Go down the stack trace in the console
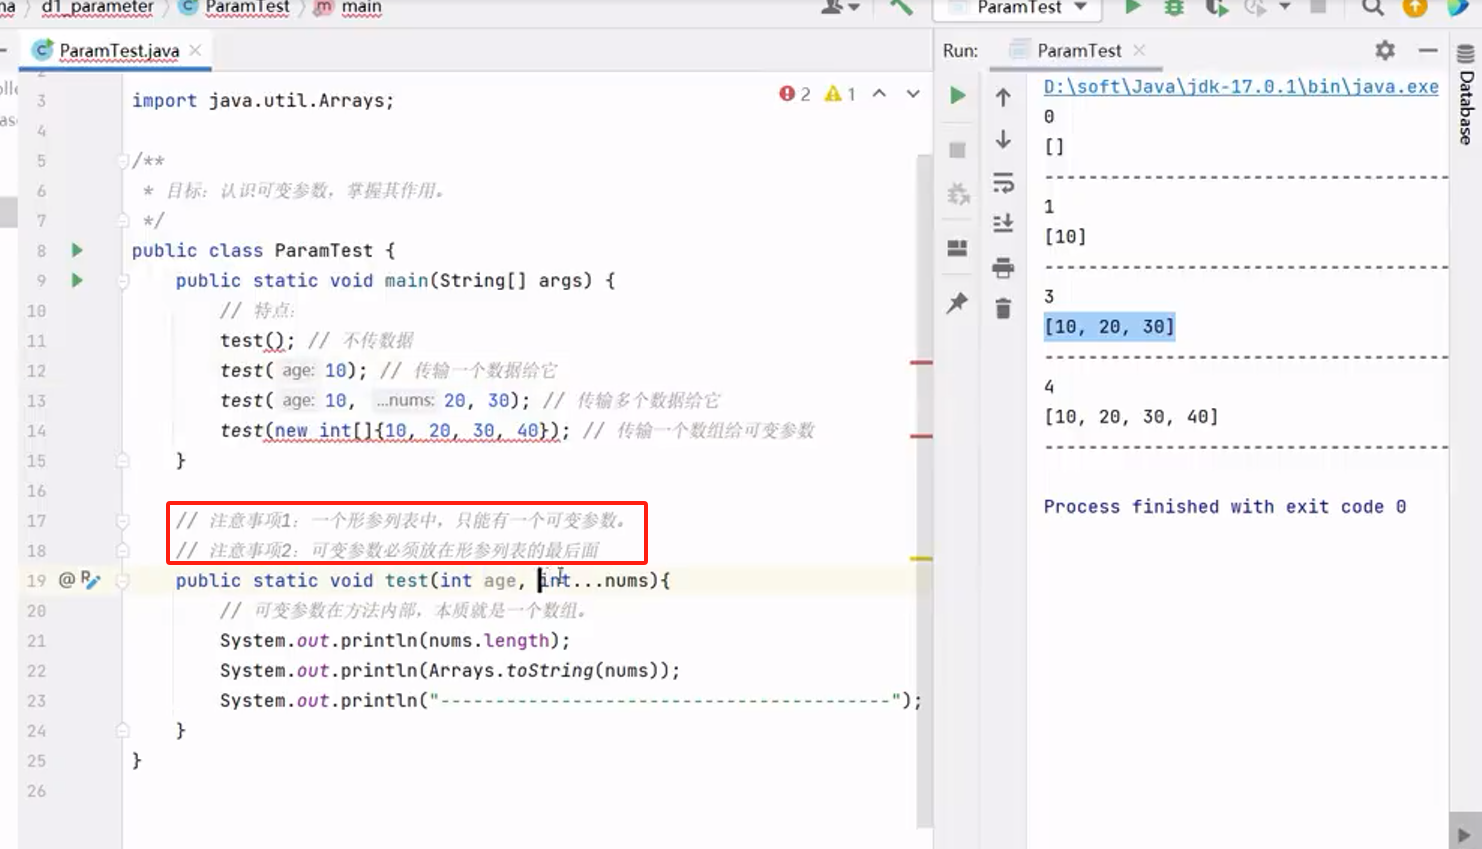This screenshot has width=1482, height=849. tap(1003, 139)
